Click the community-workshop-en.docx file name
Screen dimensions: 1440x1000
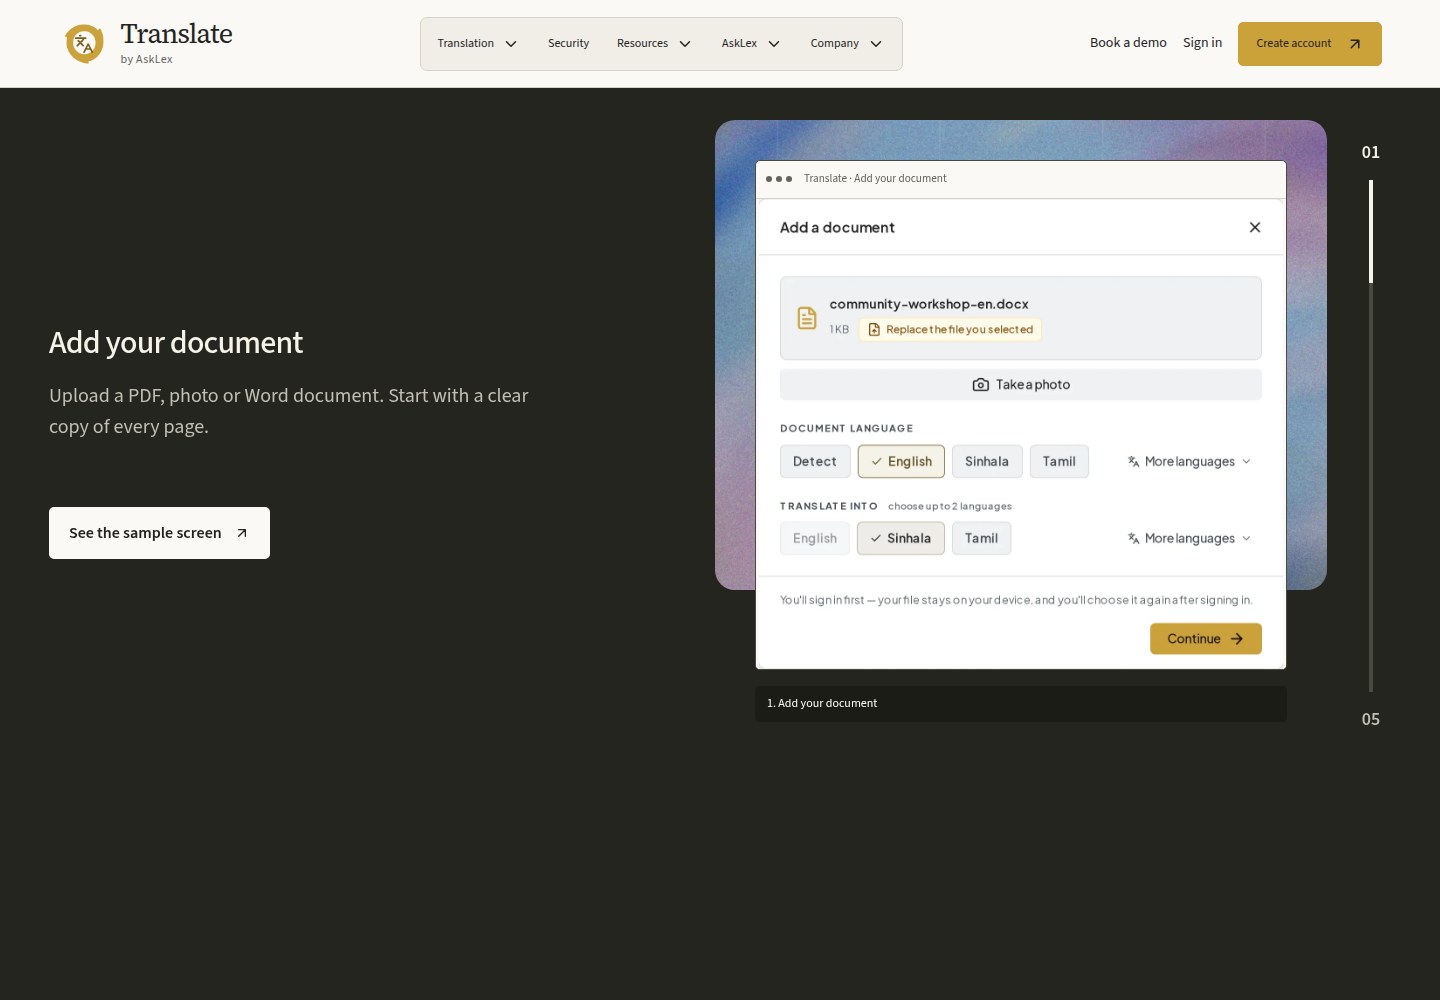click(x=929, y=304)
